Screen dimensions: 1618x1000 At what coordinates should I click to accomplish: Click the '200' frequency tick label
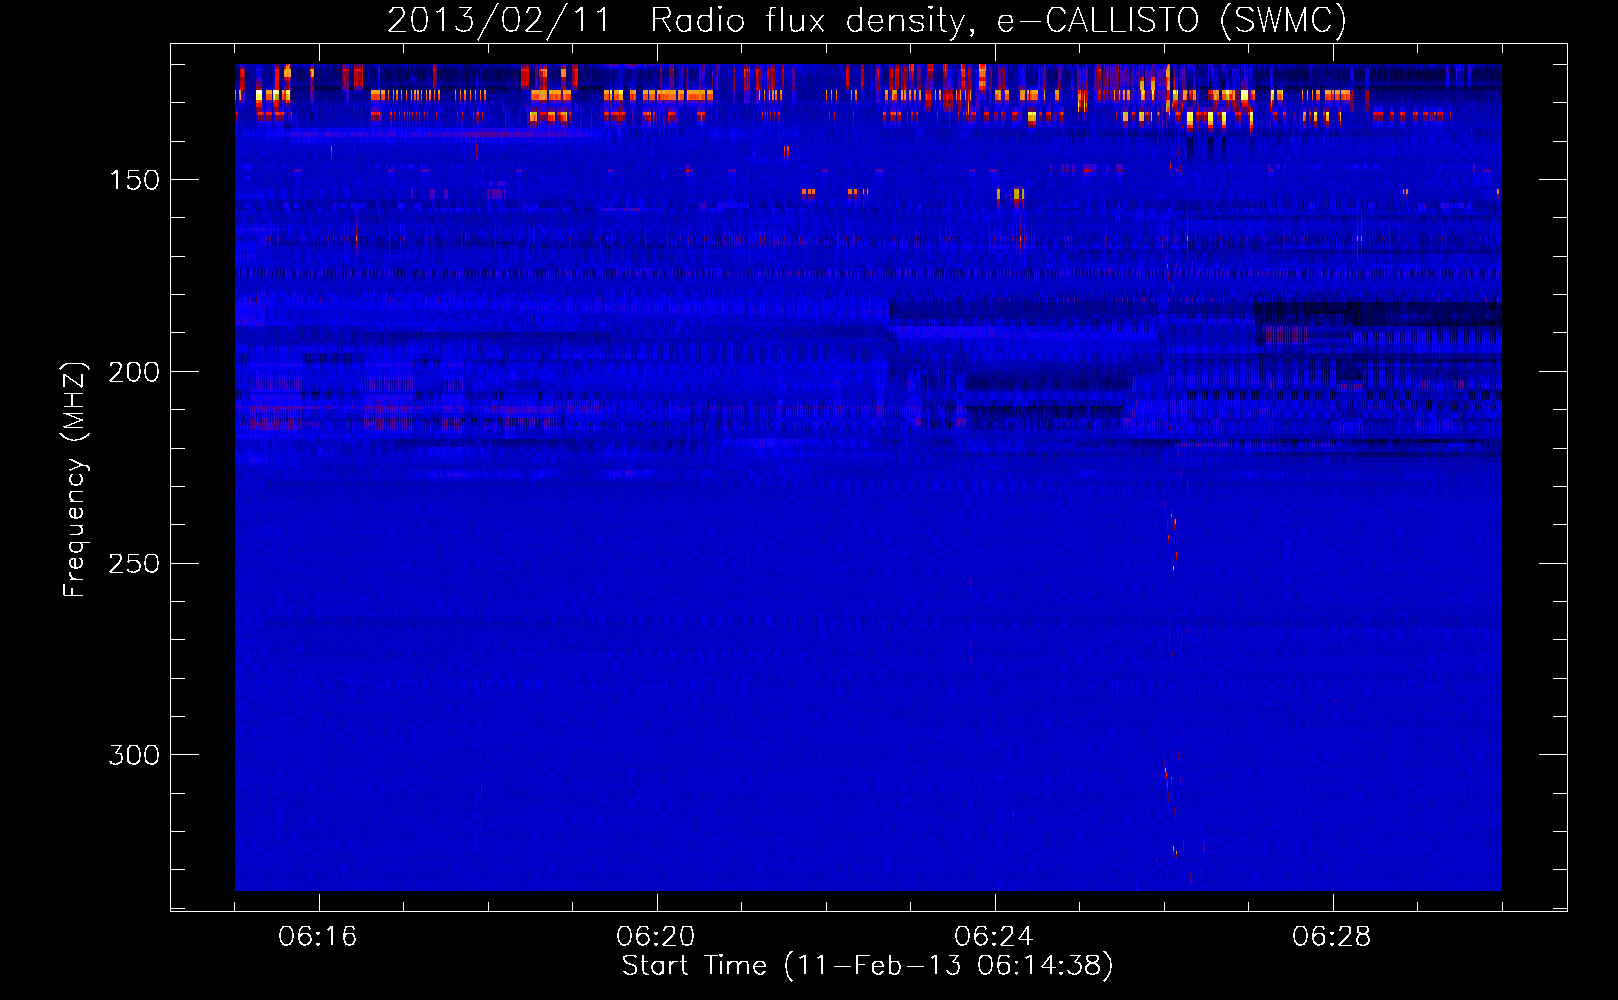pos(134,372)
